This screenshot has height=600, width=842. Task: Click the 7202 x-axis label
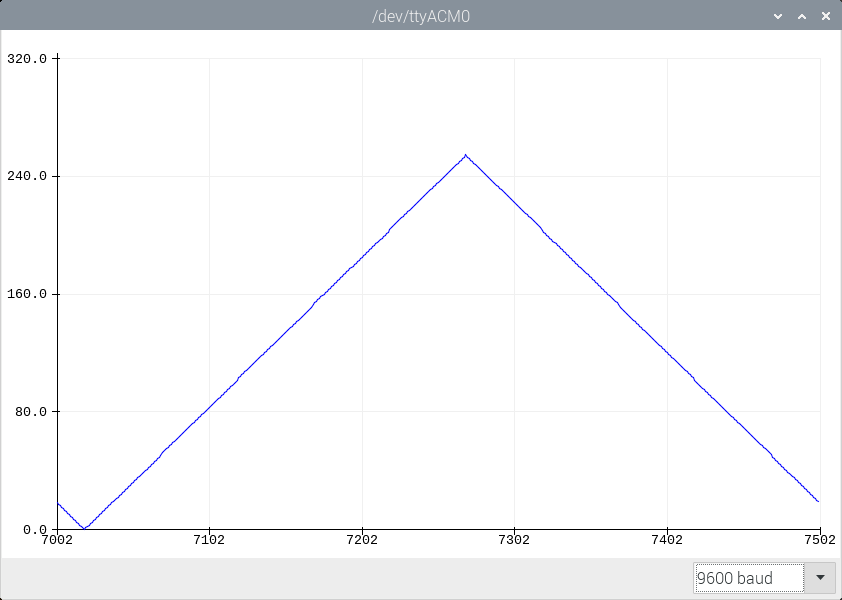pyautogui.click(x=362, y=540)
